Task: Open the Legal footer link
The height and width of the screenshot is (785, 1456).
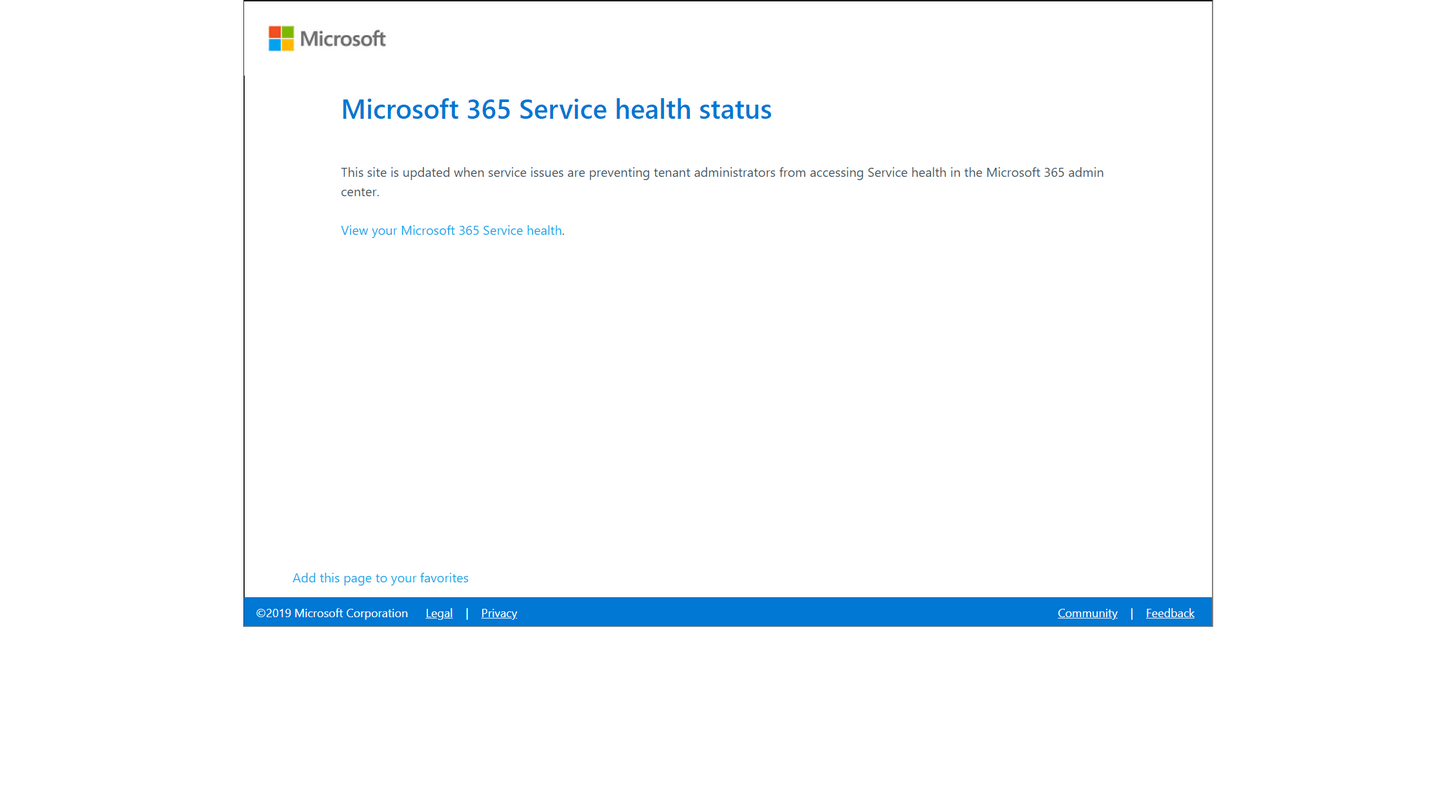Action: pos(439,613)
